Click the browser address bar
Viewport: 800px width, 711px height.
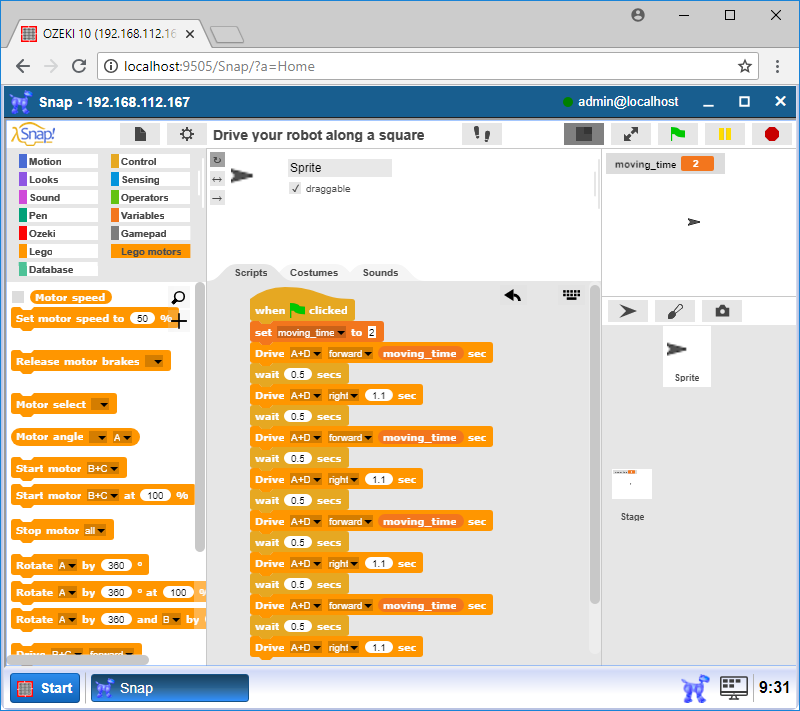click(x=428, y=66)
